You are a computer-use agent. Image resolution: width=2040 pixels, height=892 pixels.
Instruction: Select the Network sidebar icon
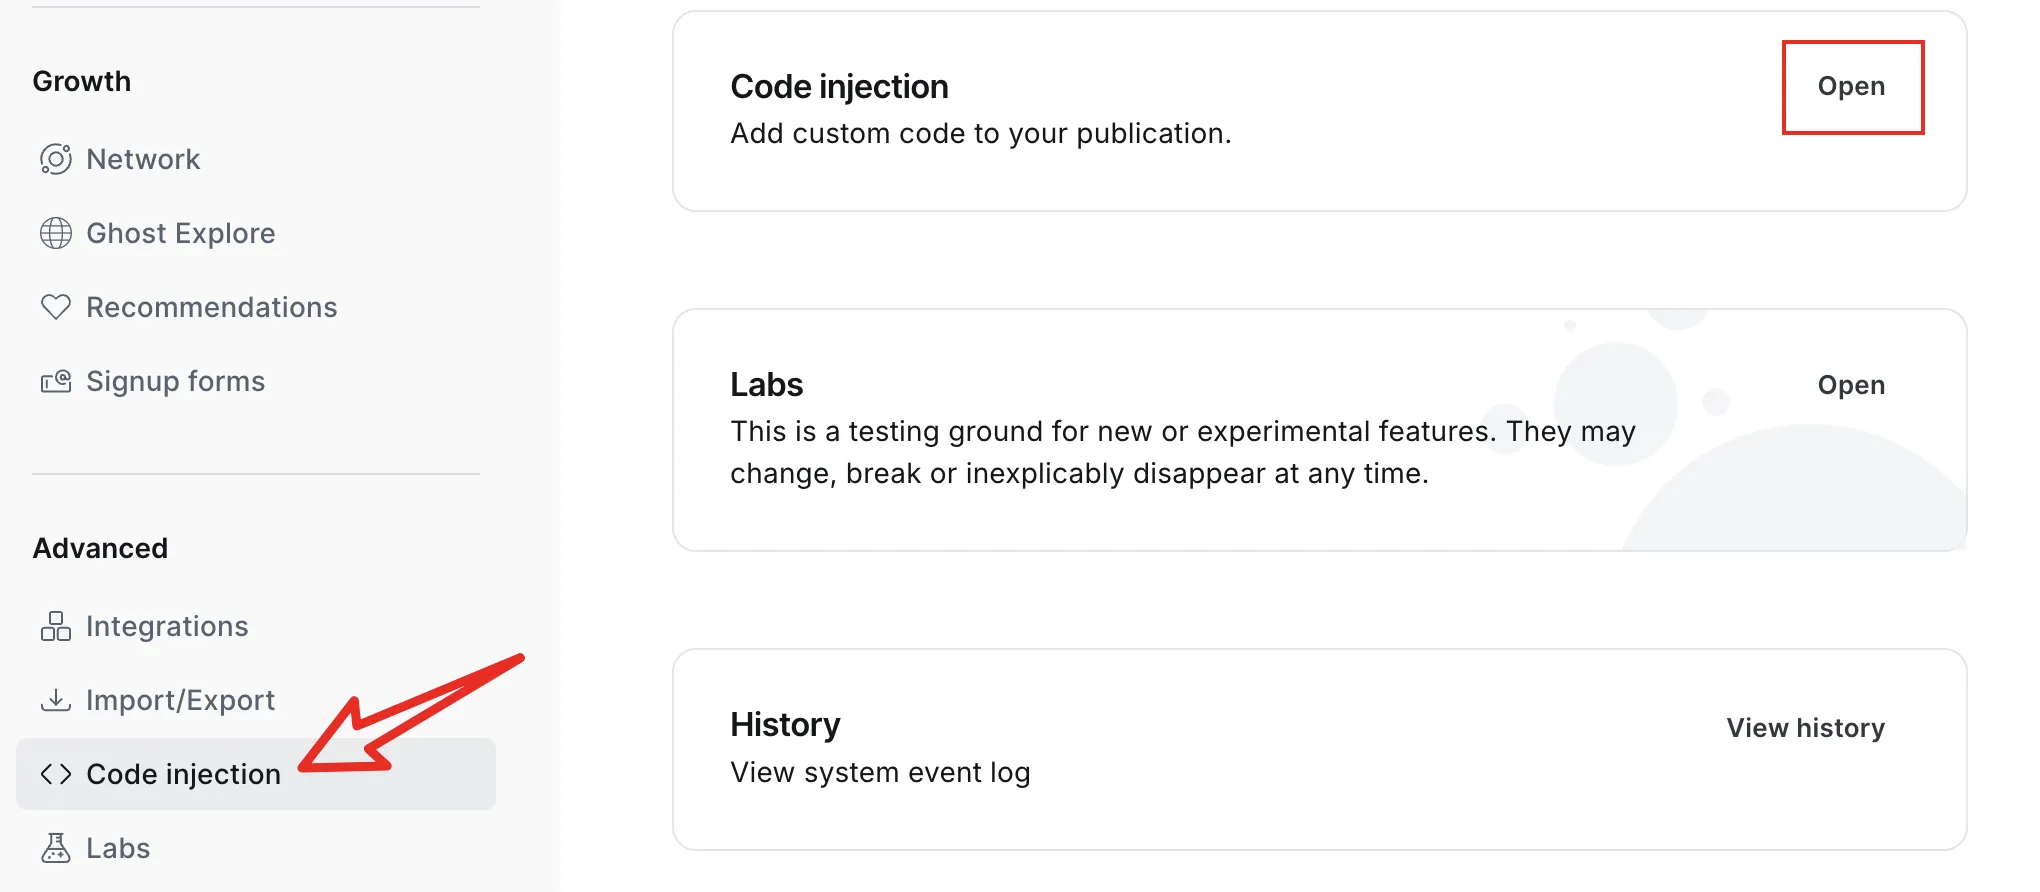click(x=58, y=158)
